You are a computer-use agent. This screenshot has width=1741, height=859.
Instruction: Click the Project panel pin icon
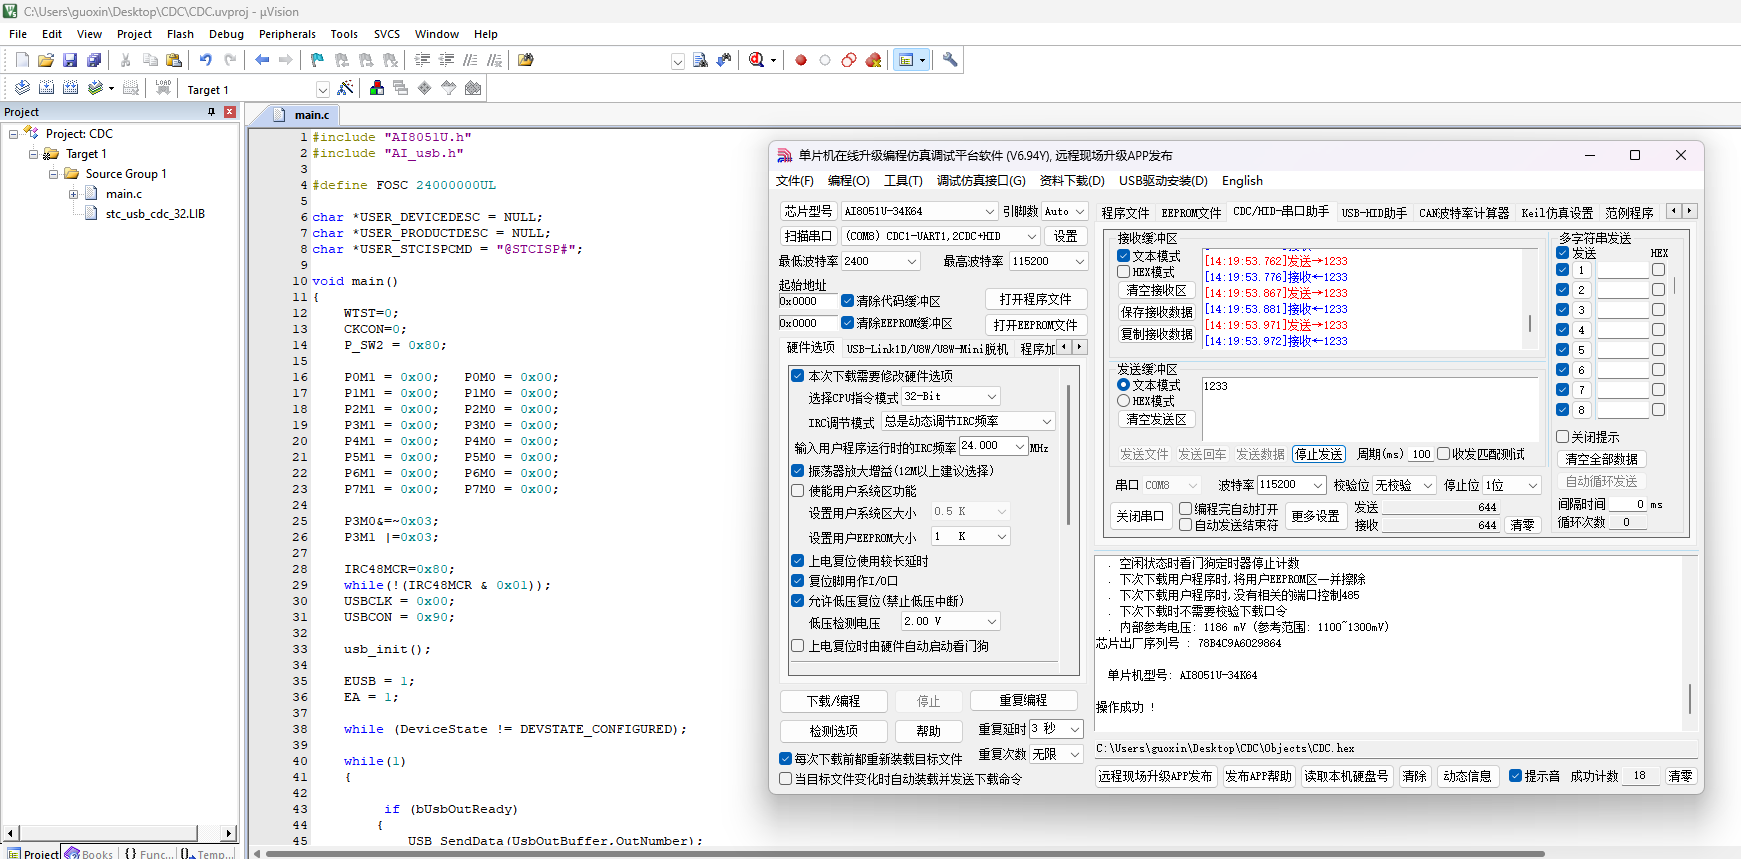(x=211, y=112)
